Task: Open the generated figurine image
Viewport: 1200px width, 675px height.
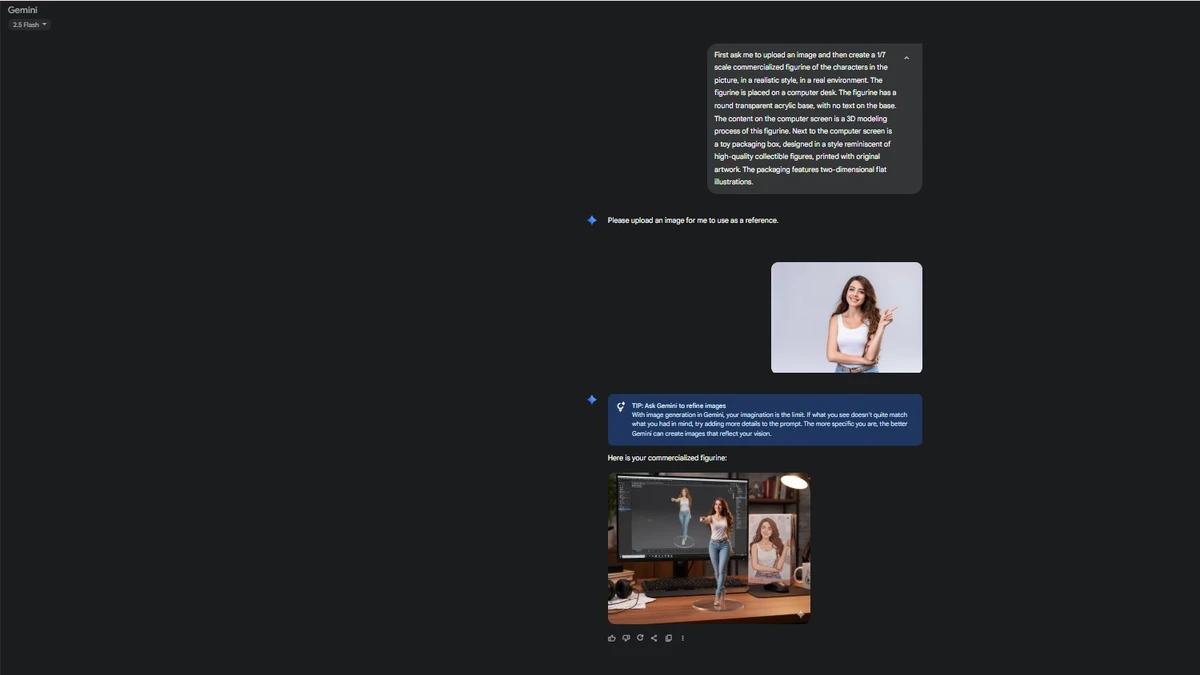Action: coord(708,547)
